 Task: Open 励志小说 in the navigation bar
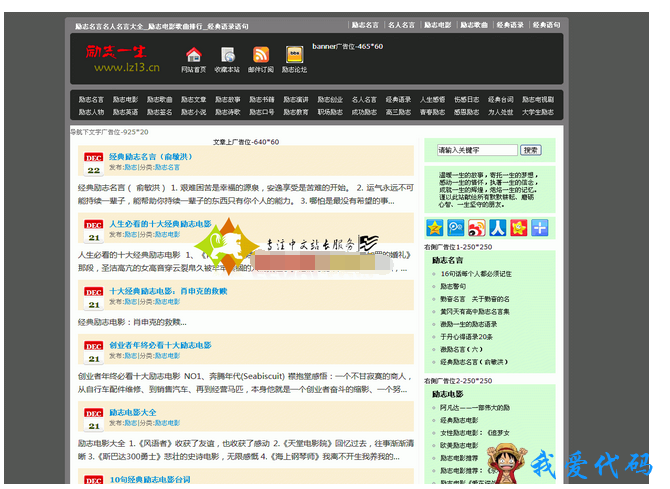(x=194, y=112)
